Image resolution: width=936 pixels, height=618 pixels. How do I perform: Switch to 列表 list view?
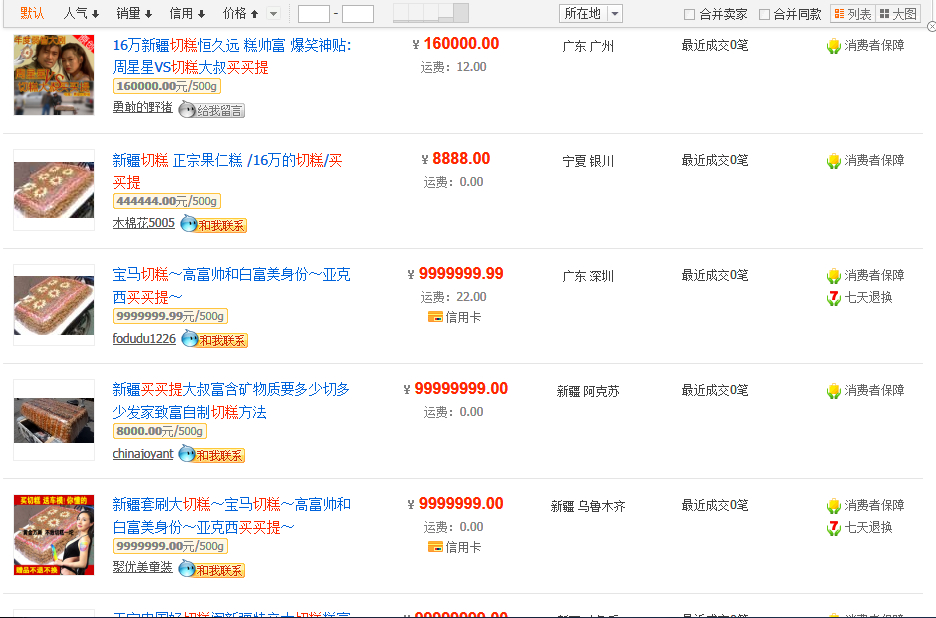pyautogui.click(x=852, y=14)
